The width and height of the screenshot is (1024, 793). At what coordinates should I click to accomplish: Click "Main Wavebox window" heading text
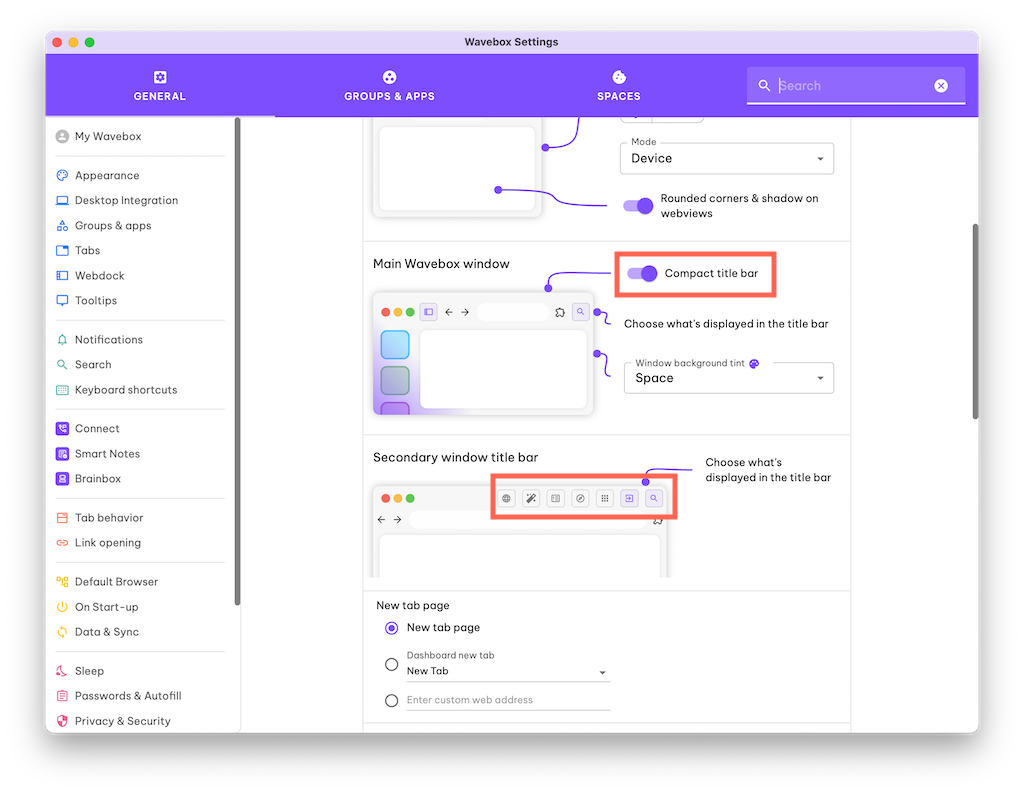click(x=441, y=264)
